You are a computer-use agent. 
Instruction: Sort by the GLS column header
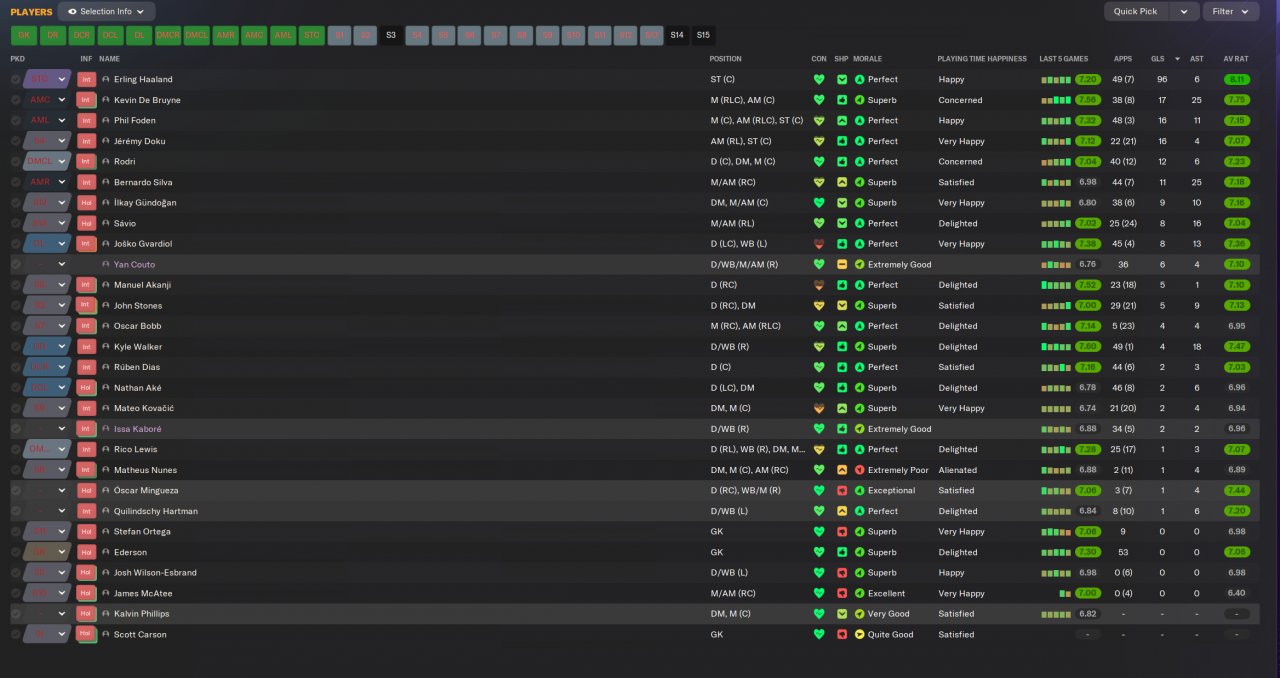pyautogui.click(x=1157, y=59)
